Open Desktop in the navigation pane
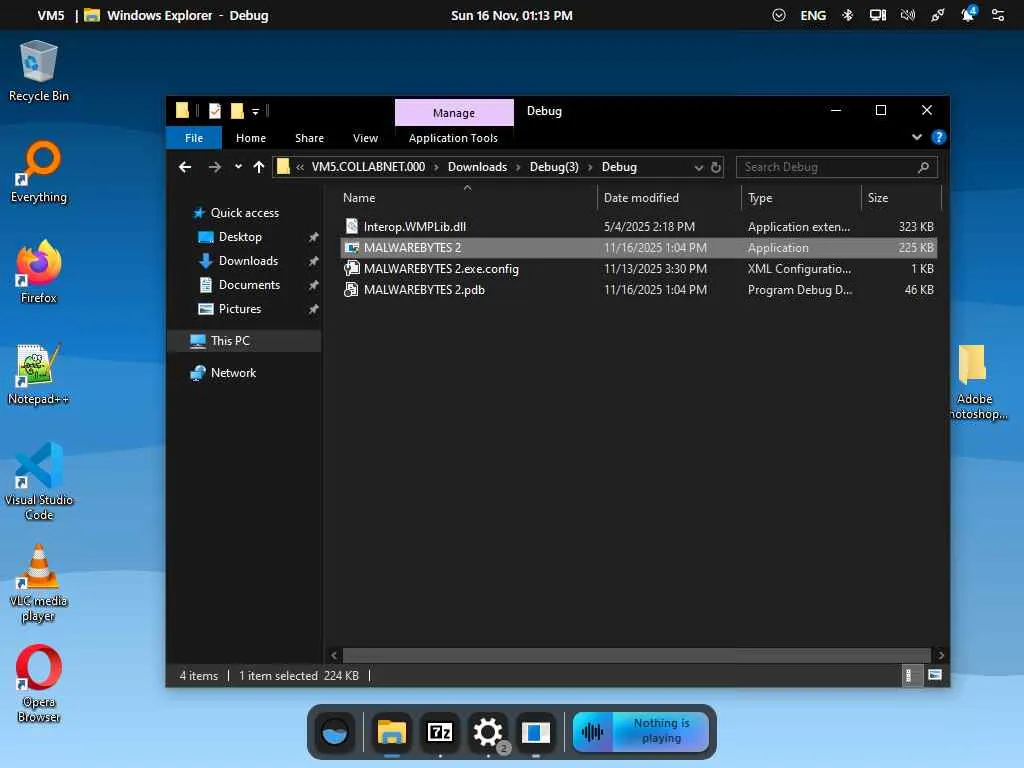Viewport: 1024px width, 768px height. tap(240, 237)
